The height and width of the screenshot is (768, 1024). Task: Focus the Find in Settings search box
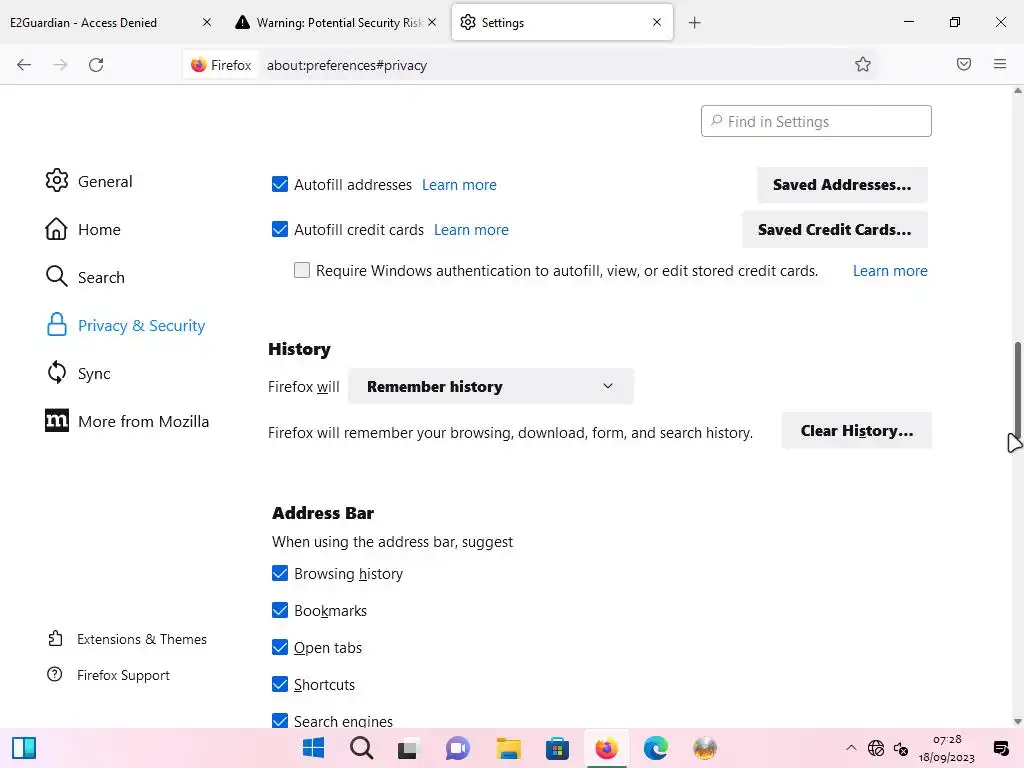pyautogui.click(x=816, y=121)
